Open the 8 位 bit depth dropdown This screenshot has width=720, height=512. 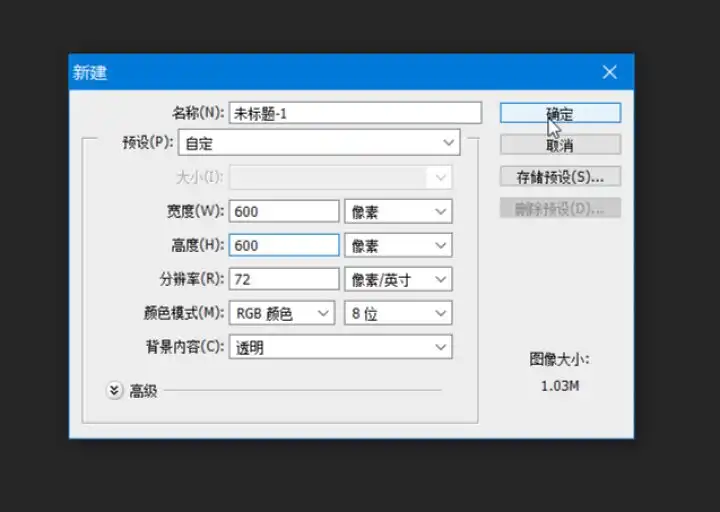coord(398,313)
